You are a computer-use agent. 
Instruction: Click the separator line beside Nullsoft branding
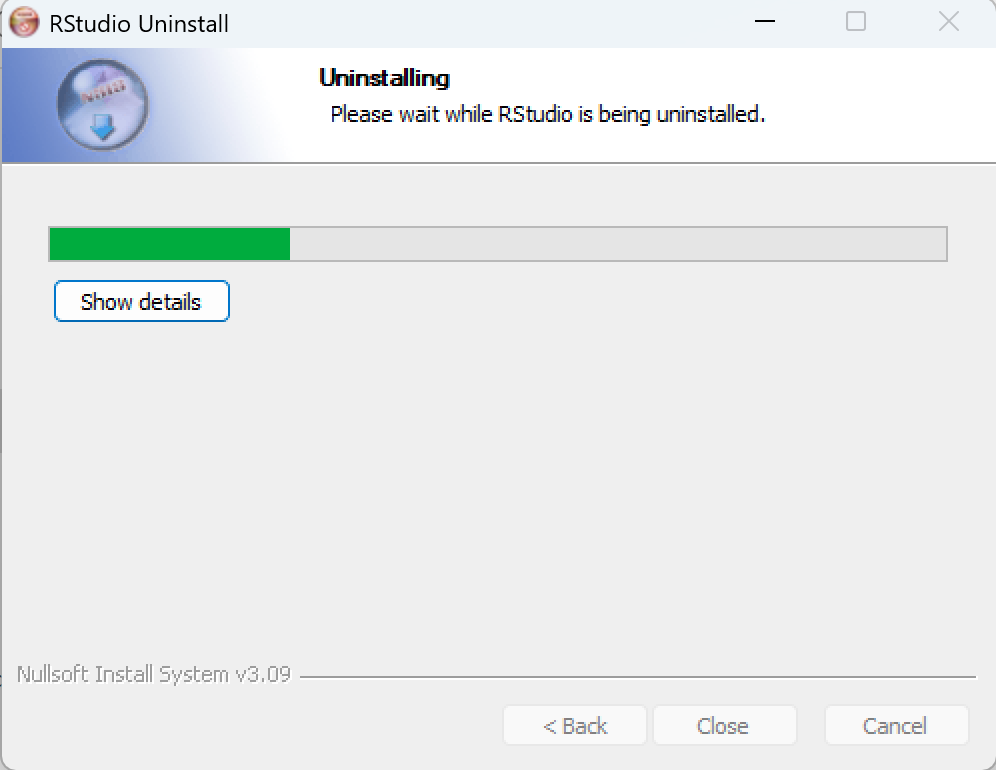tap(638, 677)
